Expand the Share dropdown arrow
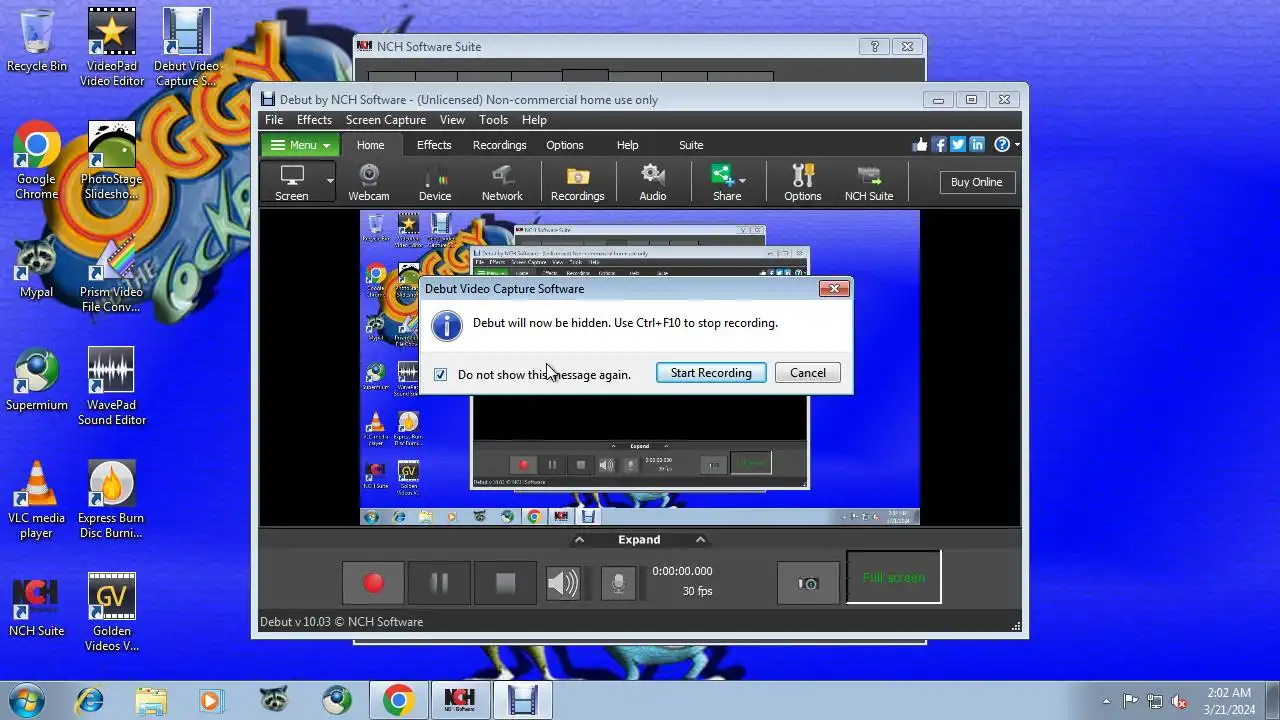The height and width of the screenshot is (720, 1280). coord(742,181)
